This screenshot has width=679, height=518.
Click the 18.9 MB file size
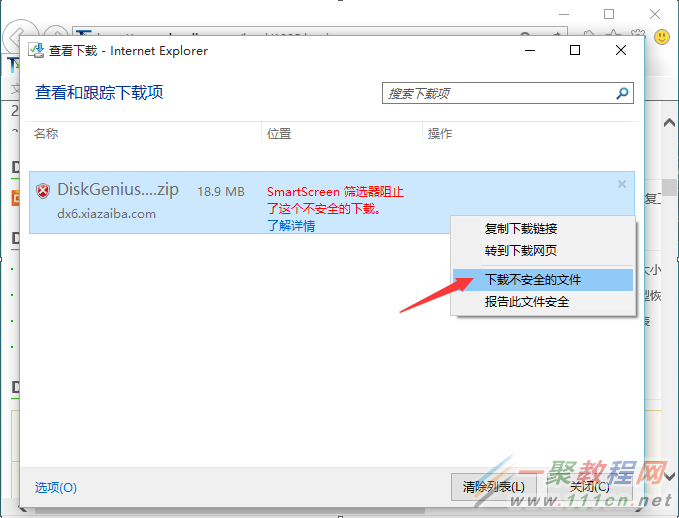221,191
